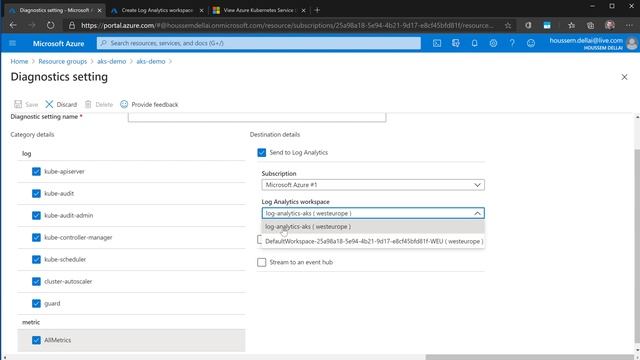Click the user account avatar
This screenshot has width=640, height=360.
pos(632,43)
